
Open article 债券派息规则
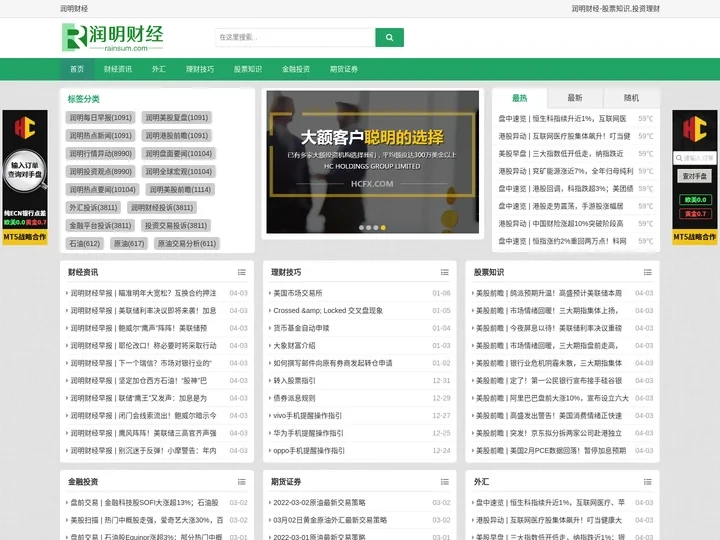294,398
